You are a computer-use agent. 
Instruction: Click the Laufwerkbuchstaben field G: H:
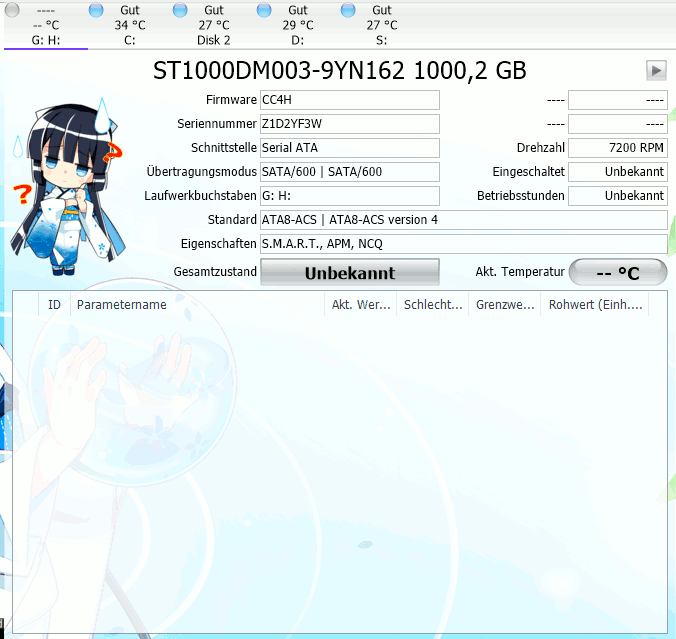[x=350, y=196]
